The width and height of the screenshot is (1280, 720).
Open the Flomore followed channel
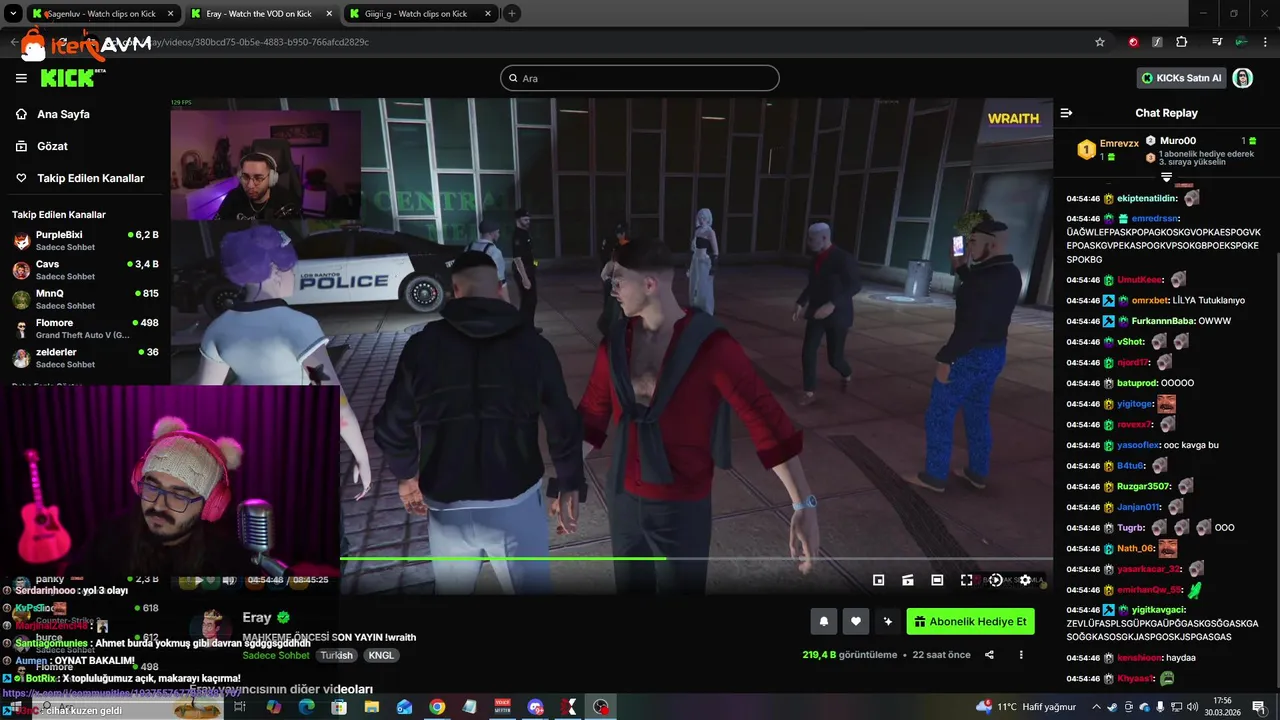click(85, 328)
